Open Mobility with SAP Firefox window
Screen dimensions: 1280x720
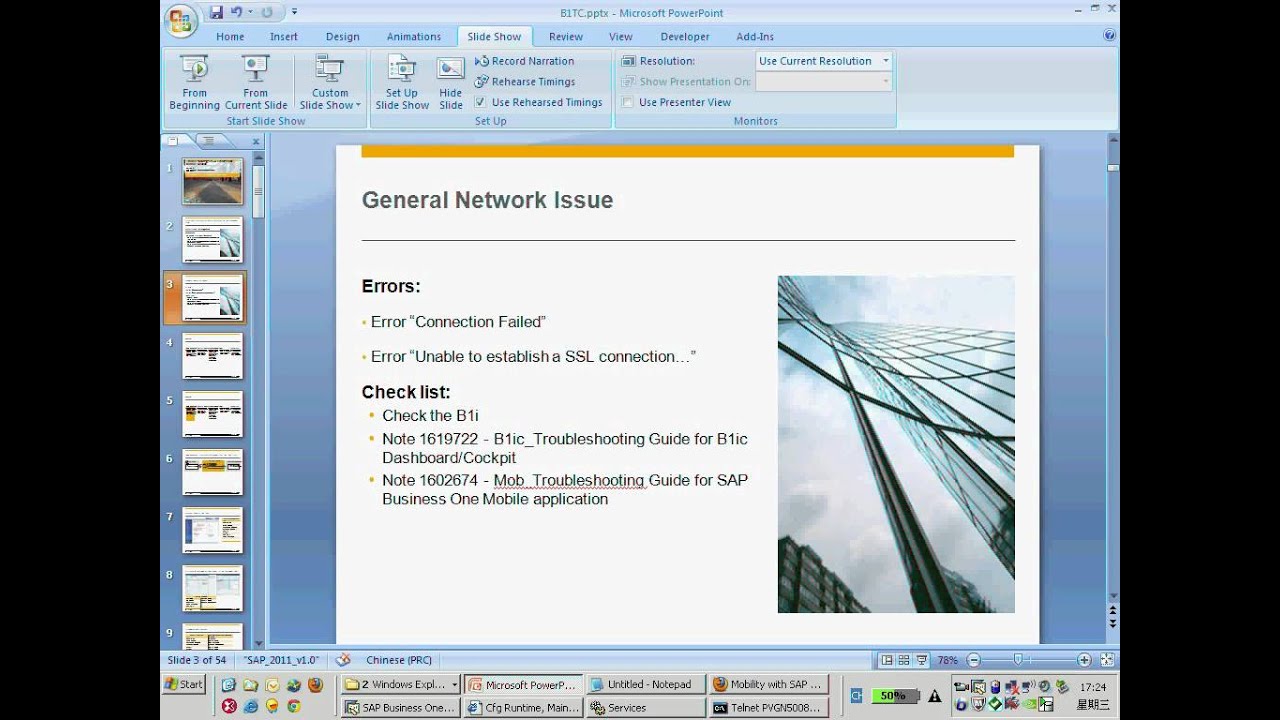[x=768, y=684]
